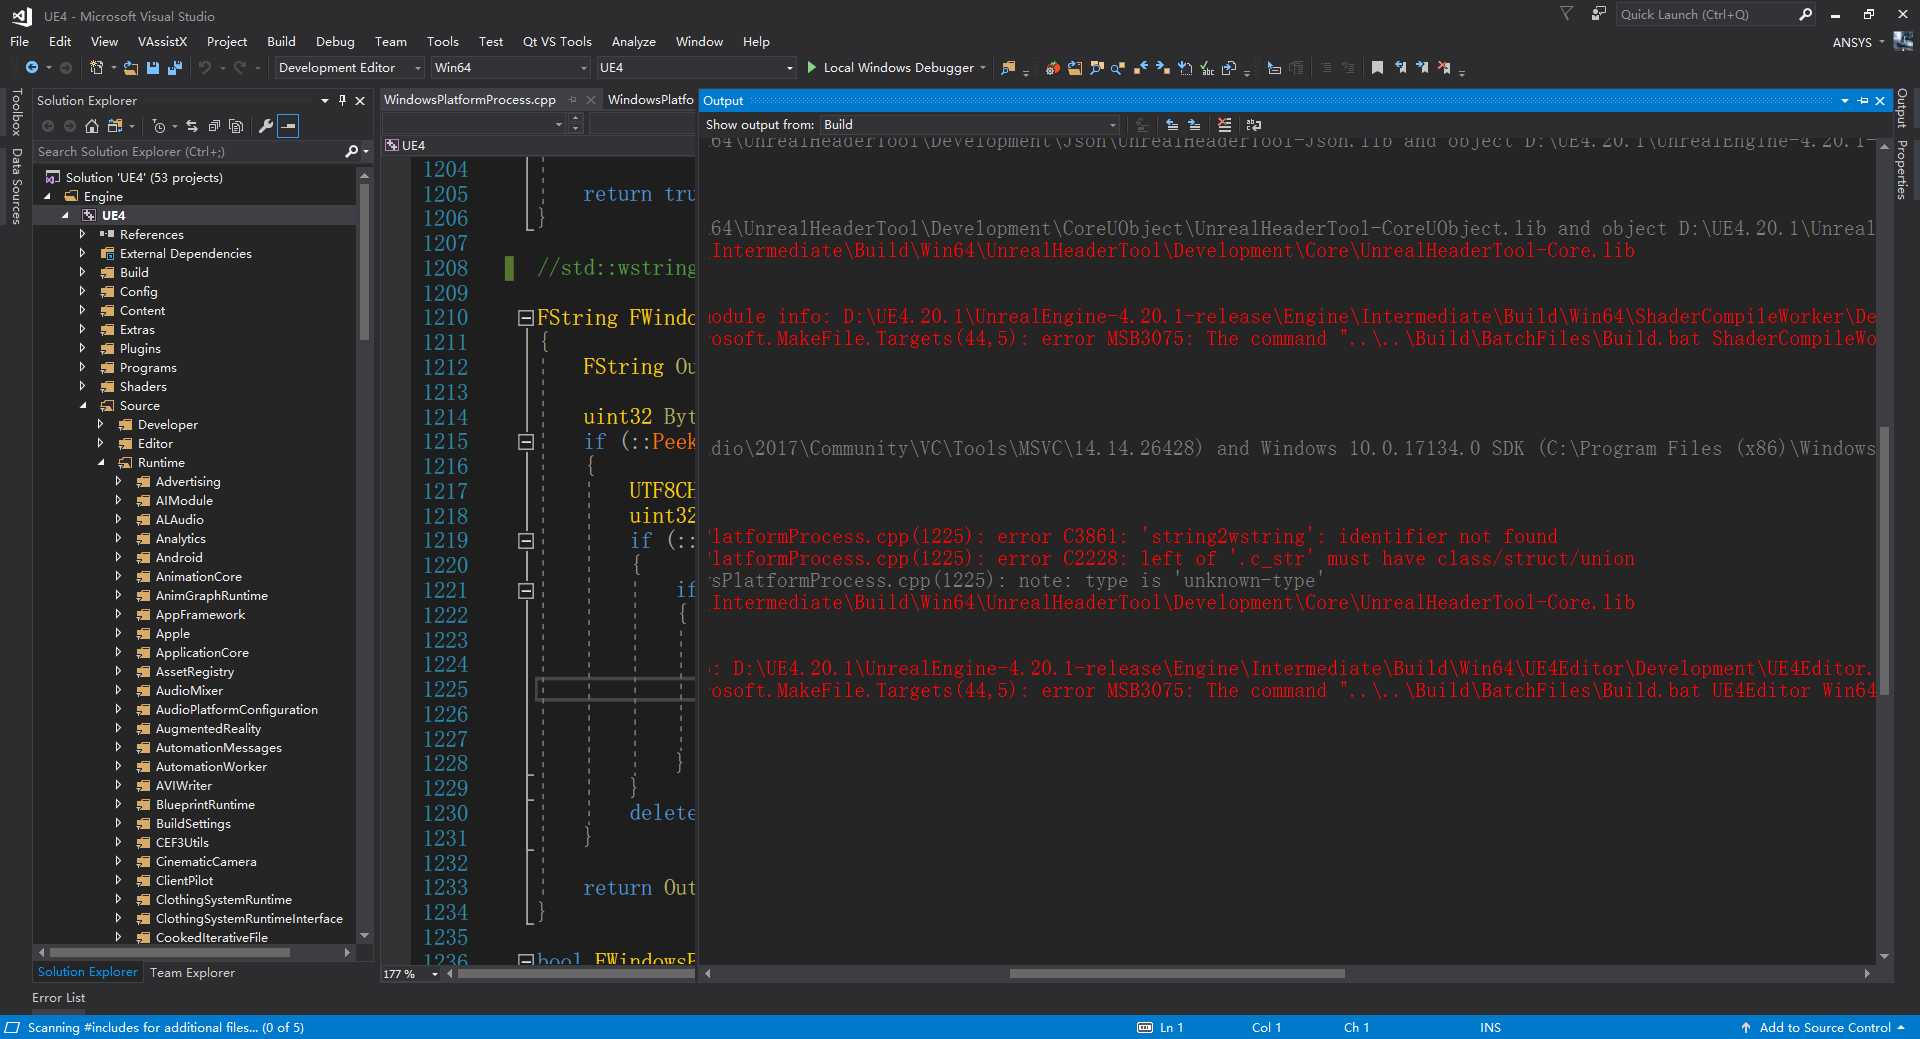
Task: Open the Win64 platform dropdown
Action: (x=510, y=68)
